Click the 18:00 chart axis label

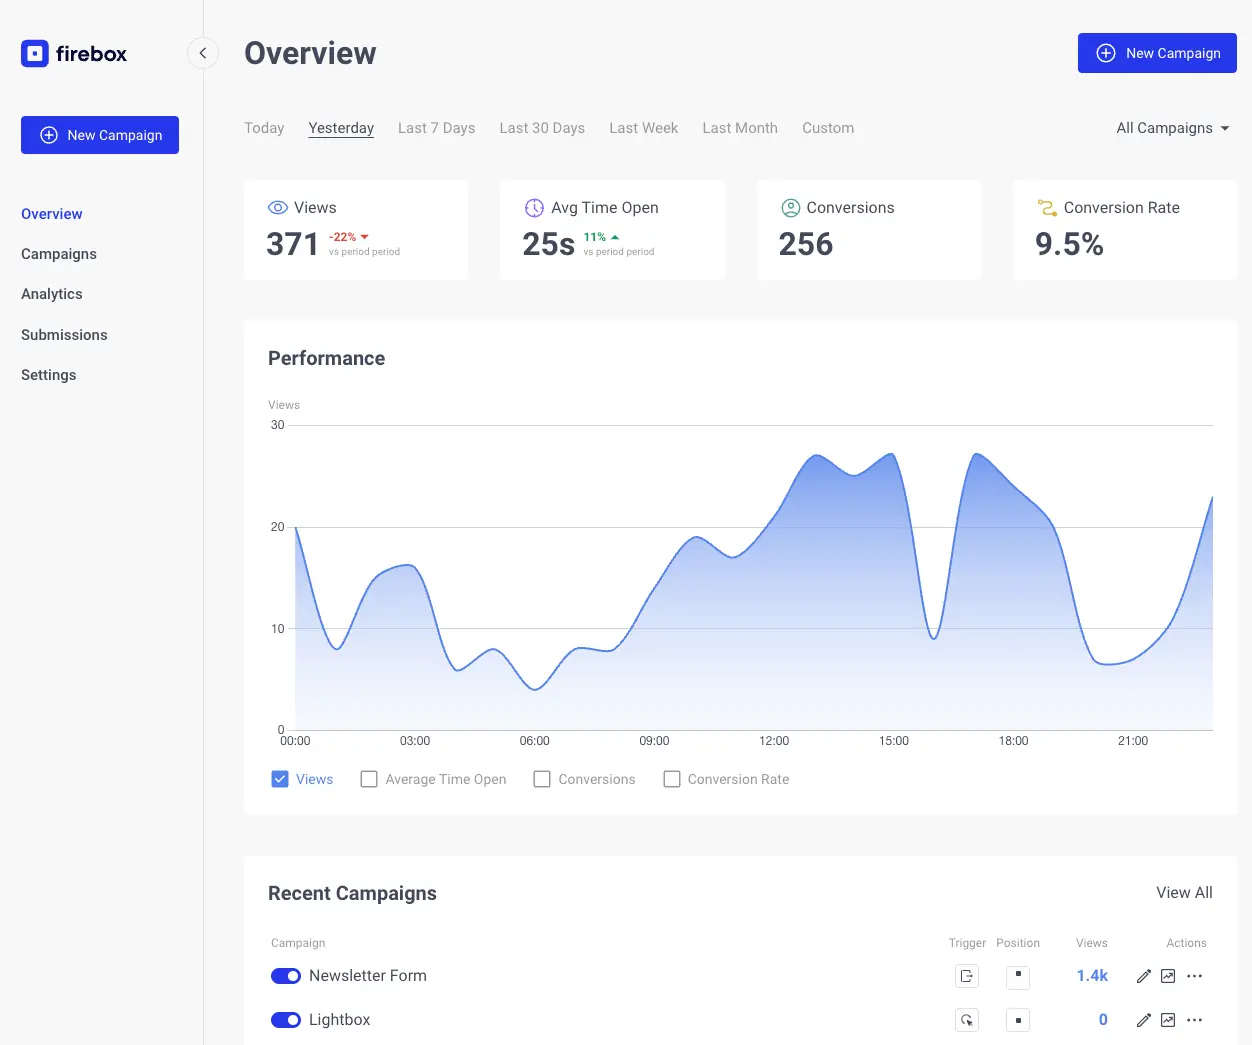pos(1013,741)
